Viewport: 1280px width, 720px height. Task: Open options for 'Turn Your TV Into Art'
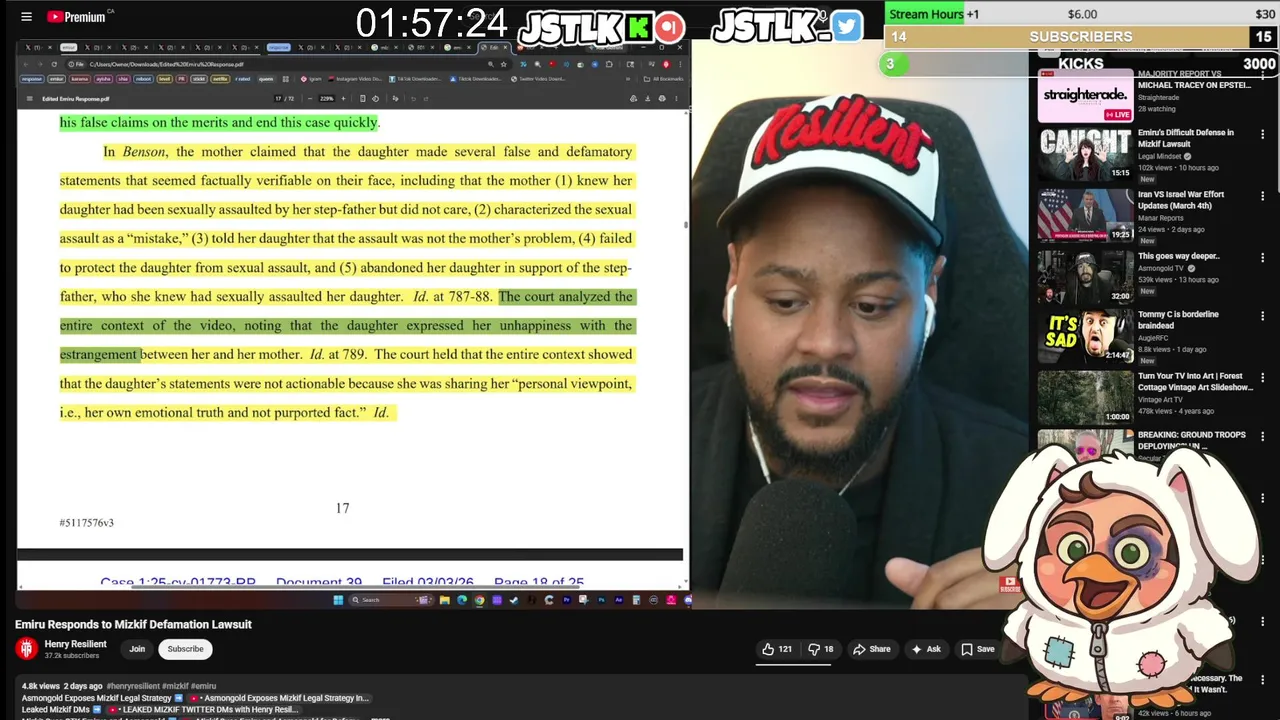coord(1262,378)
